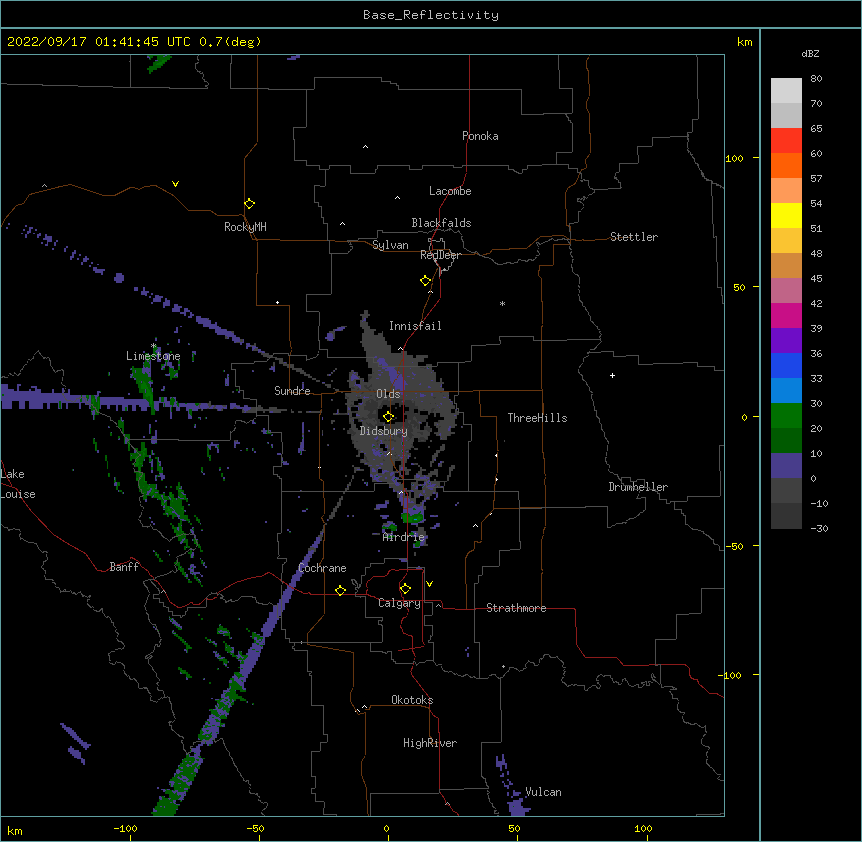862x842 pixels.
Task: Select the 60 dBZ orange color swatch
Action: (786, 165)
